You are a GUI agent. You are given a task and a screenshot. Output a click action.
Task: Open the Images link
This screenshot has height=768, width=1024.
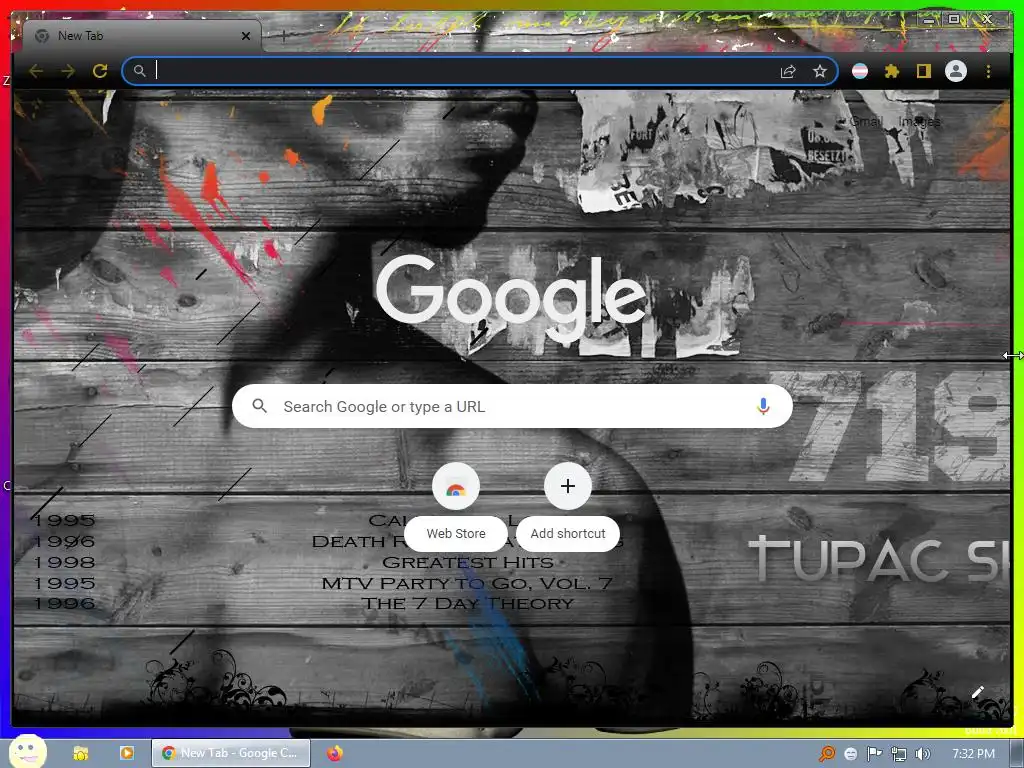919,121
